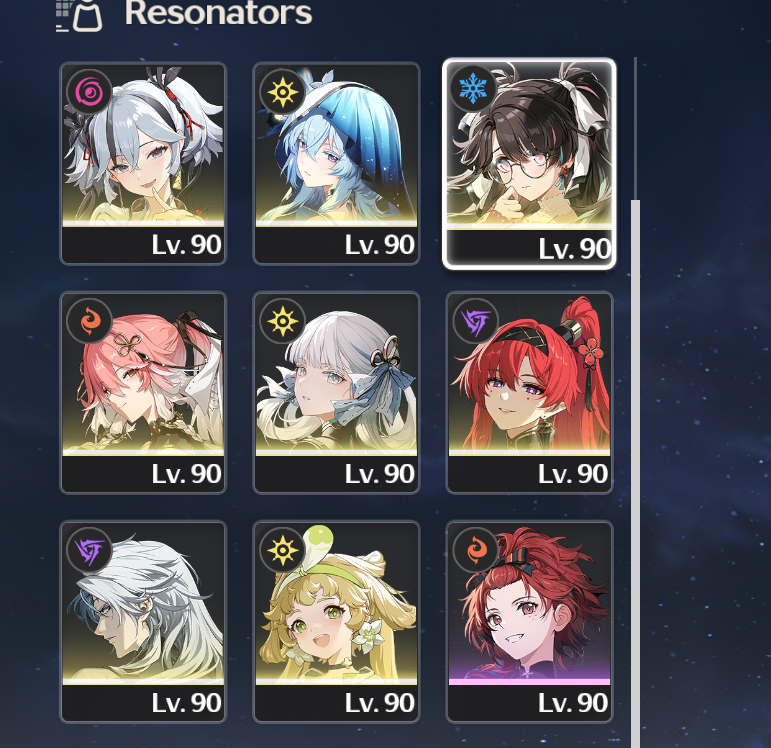Viewport: 771px width, 748px height.
Task: Click Fusion flame icon on pink-haired card
Action: [89, 321]
